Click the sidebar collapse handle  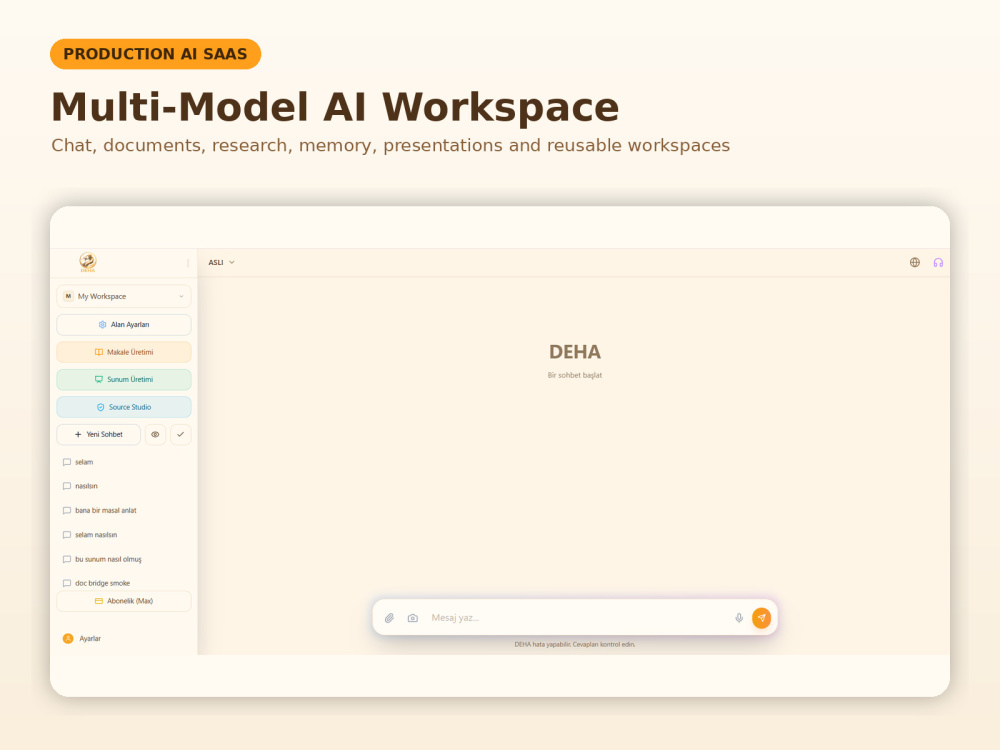click(188, 263)
